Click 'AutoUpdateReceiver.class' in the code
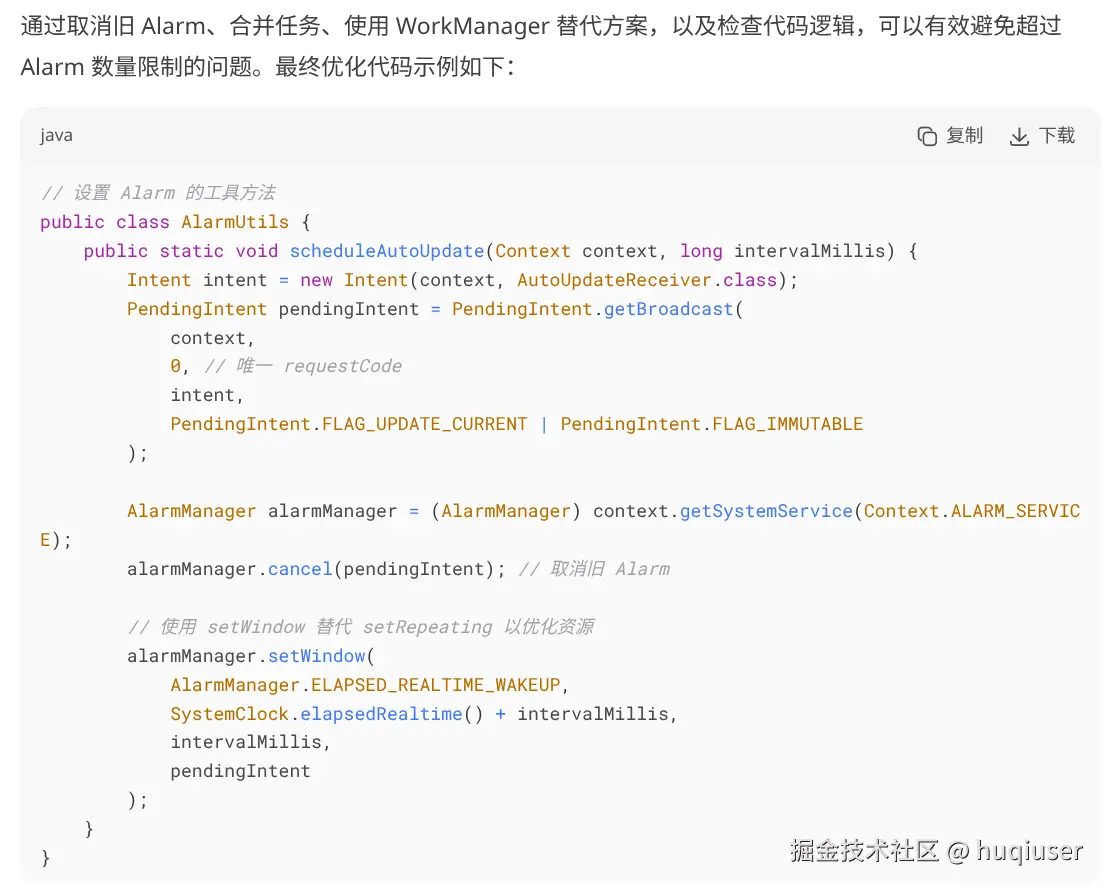This screenshot has height=890, width=1107. 647,280
